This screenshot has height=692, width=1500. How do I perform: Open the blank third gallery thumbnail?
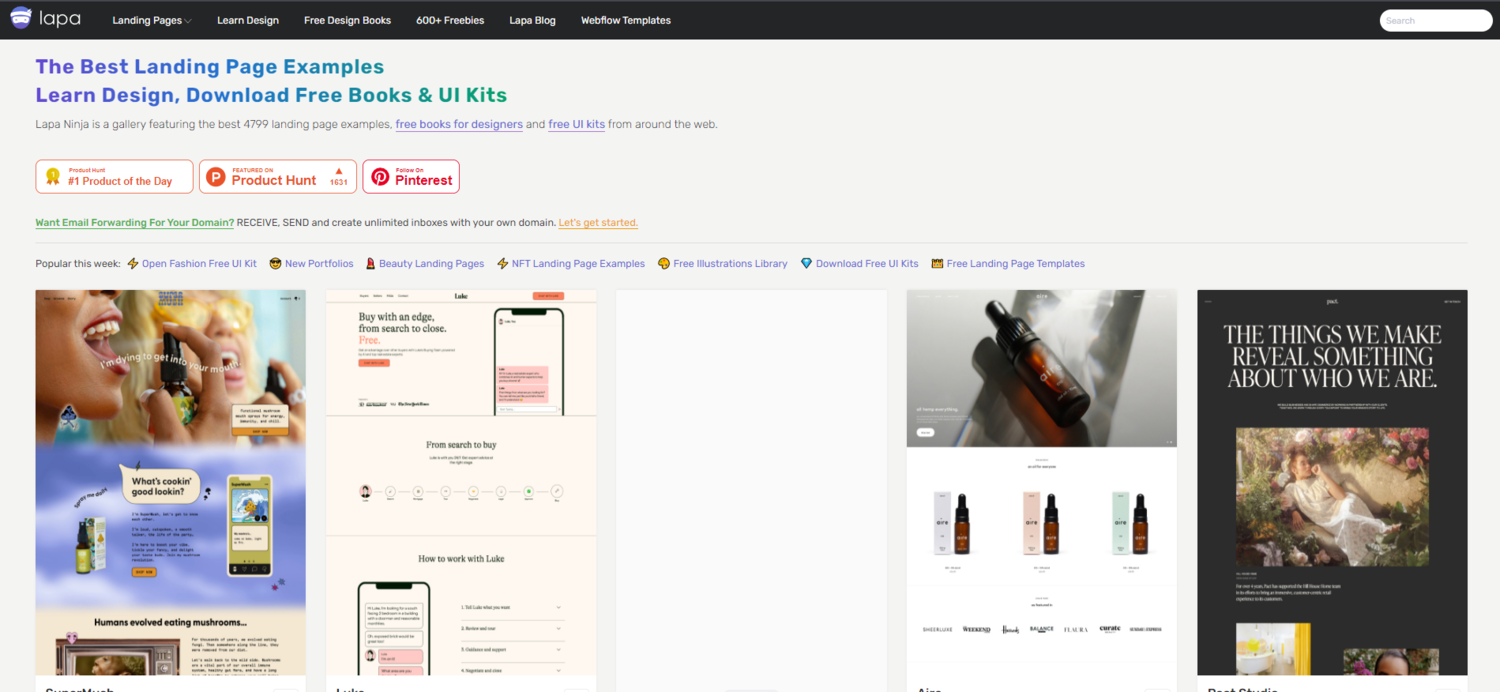tap(751, 482)
